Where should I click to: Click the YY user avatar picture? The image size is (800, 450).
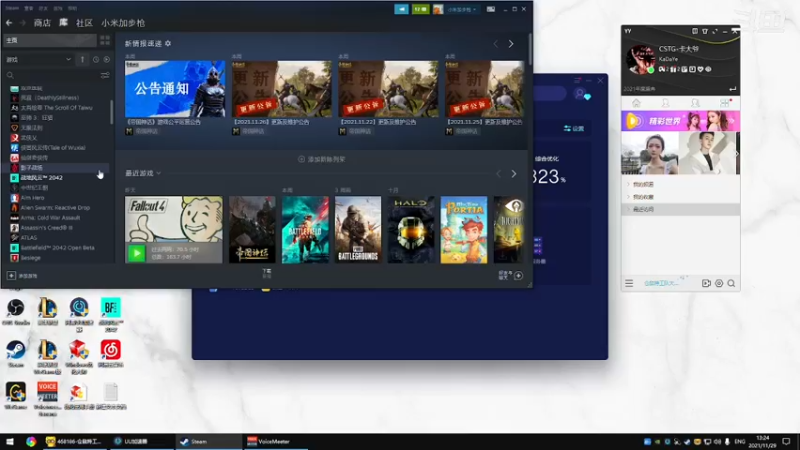coord(641,59)
